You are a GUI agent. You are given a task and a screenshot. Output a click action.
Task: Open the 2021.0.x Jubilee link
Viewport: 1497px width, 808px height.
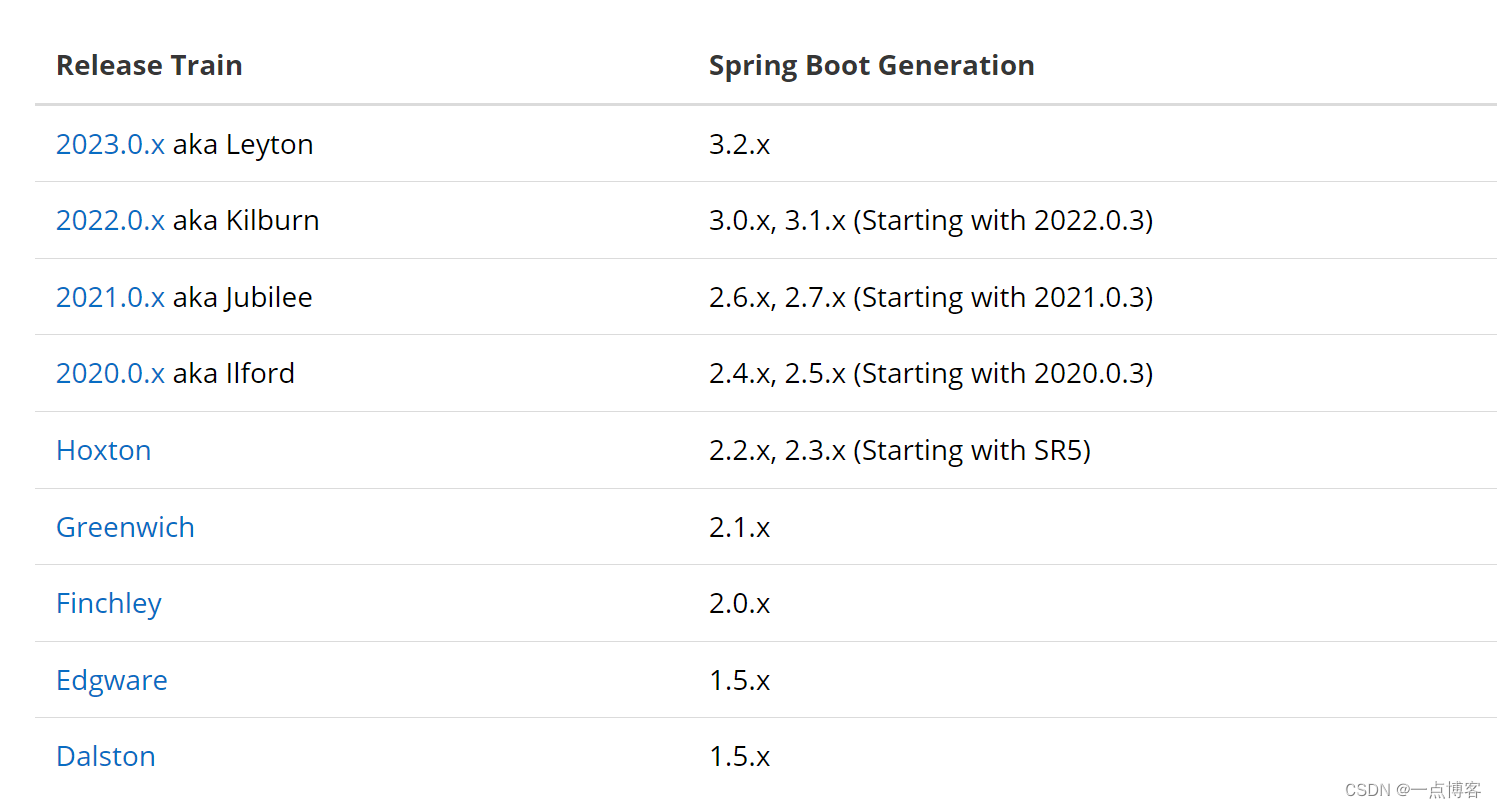tap(110, 297)
